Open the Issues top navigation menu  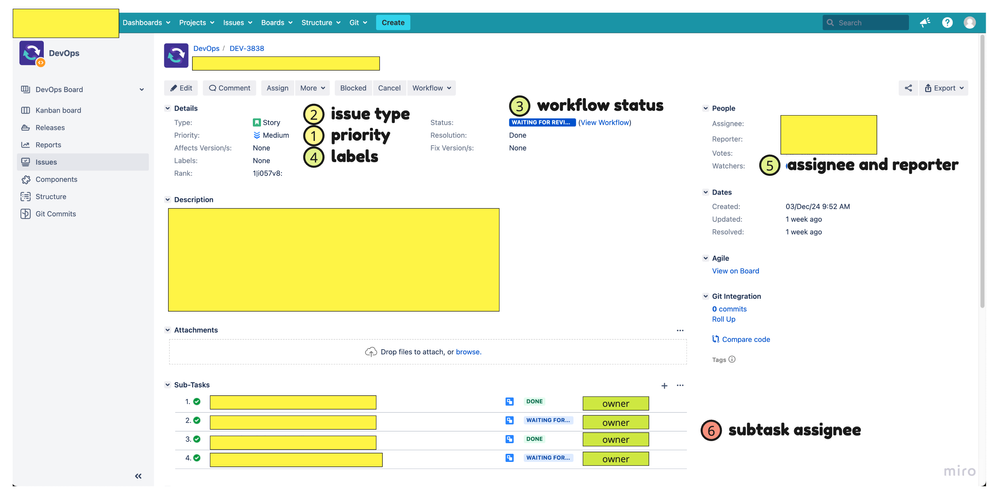pos(238,22)
